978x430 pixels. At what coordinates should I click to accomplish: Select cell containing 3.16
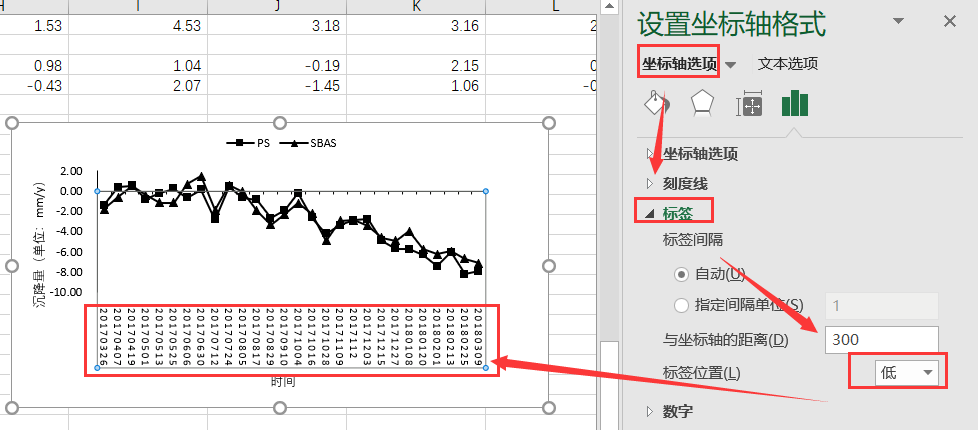point(416,25)
